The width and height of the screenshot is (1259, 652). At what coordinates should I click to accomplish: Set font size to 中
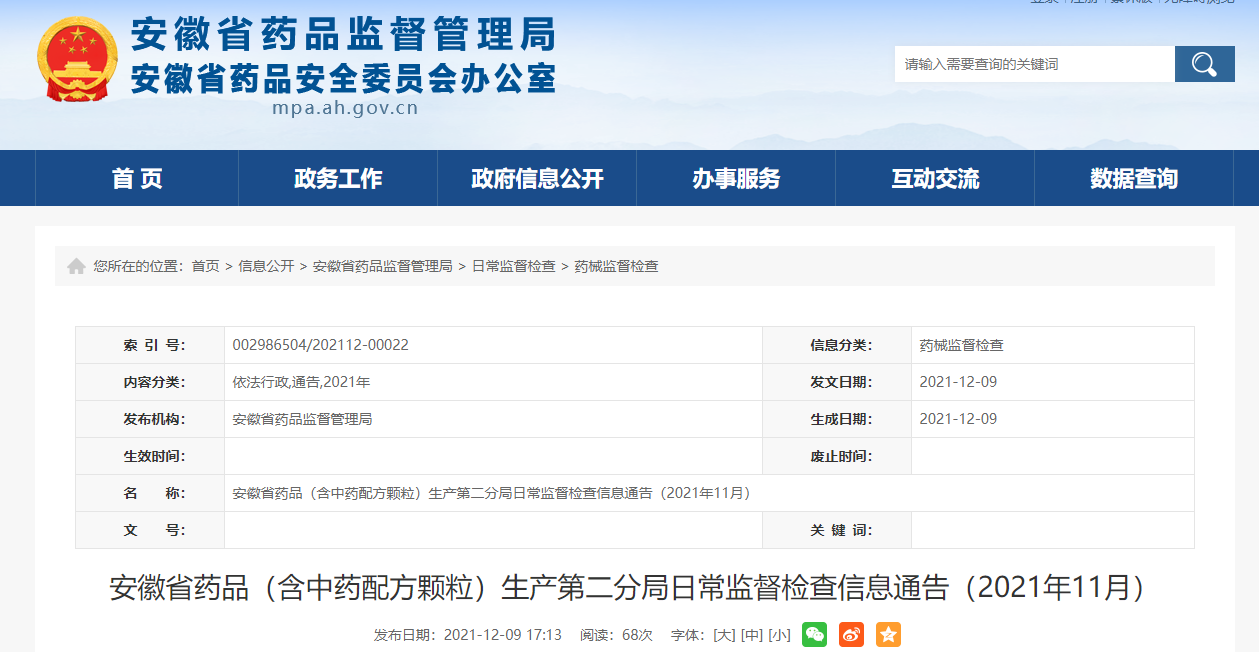(752, 635)
